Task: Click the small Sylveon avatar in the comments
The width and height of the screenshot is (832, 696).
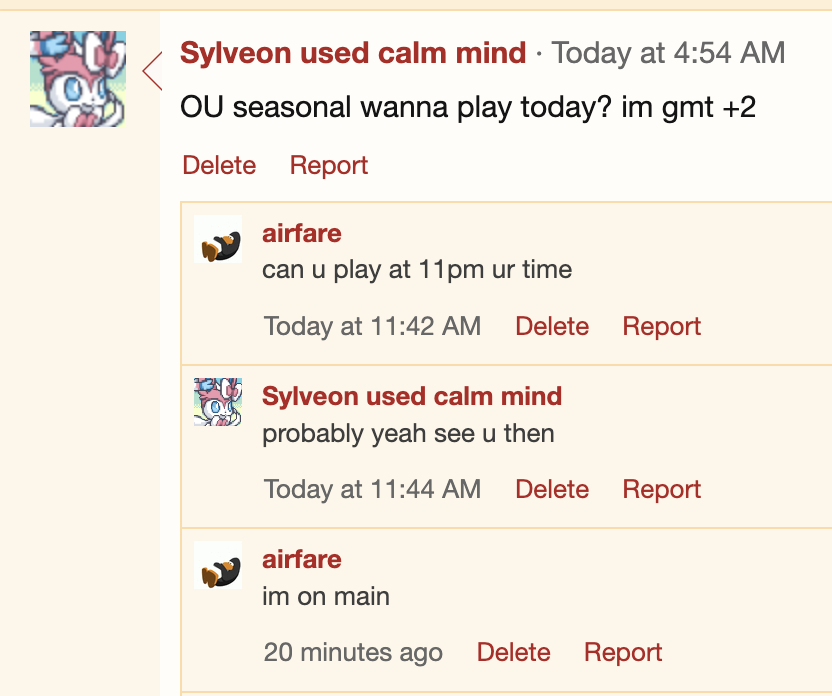Action: [x=218, y=402]
